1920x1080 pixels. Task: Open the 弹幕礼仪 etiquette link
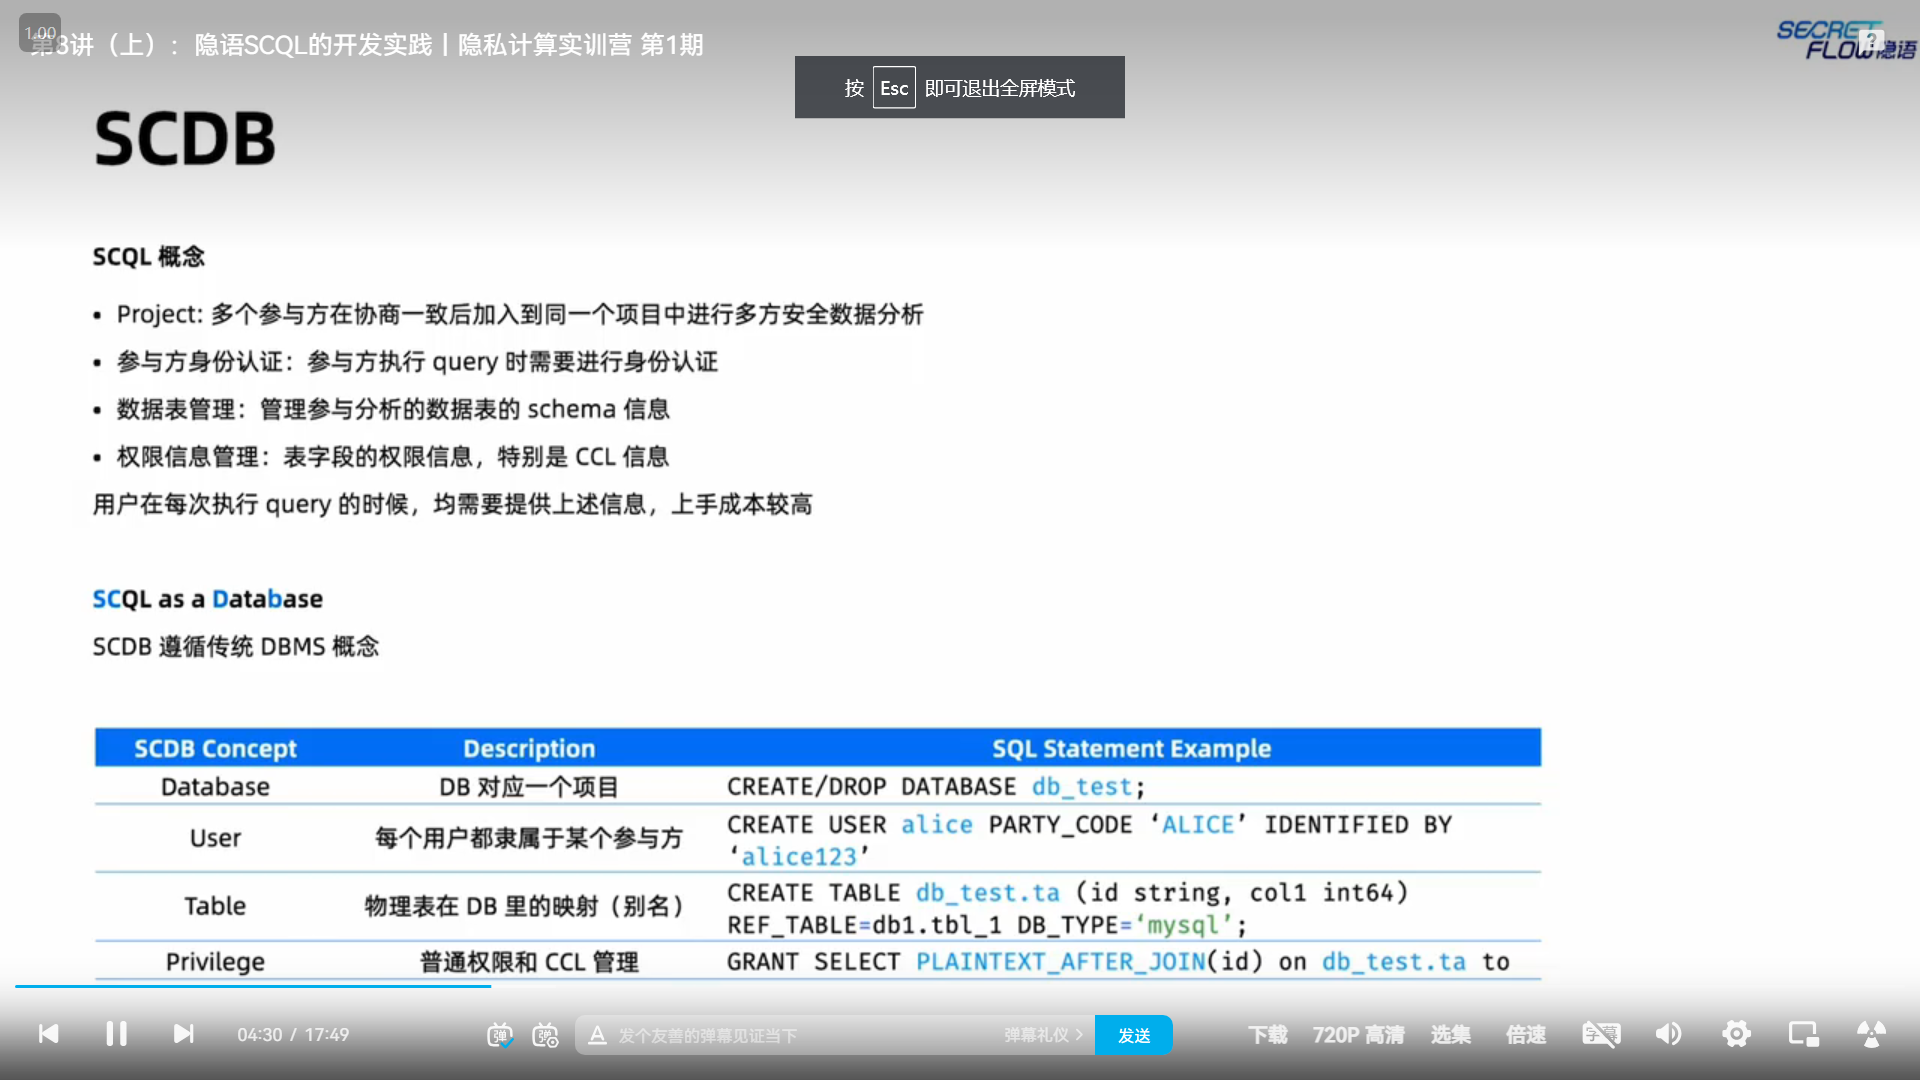(x=1043, y=1035)
